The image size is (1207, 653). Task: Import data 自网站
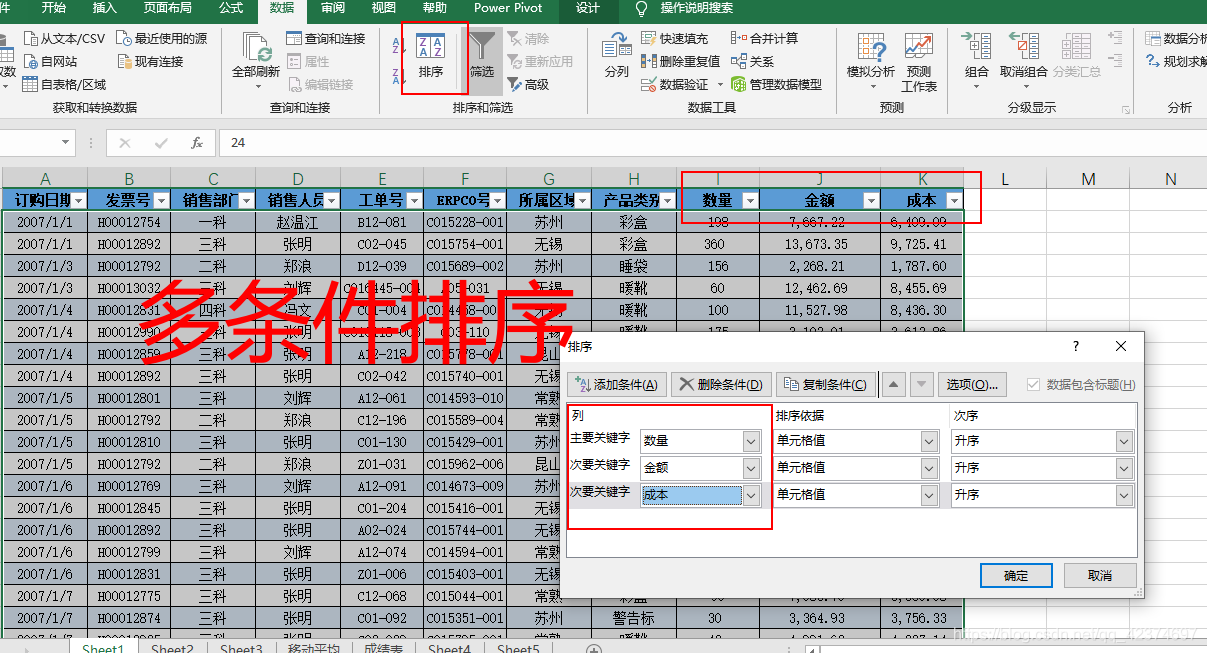click(x=50, y=61)
